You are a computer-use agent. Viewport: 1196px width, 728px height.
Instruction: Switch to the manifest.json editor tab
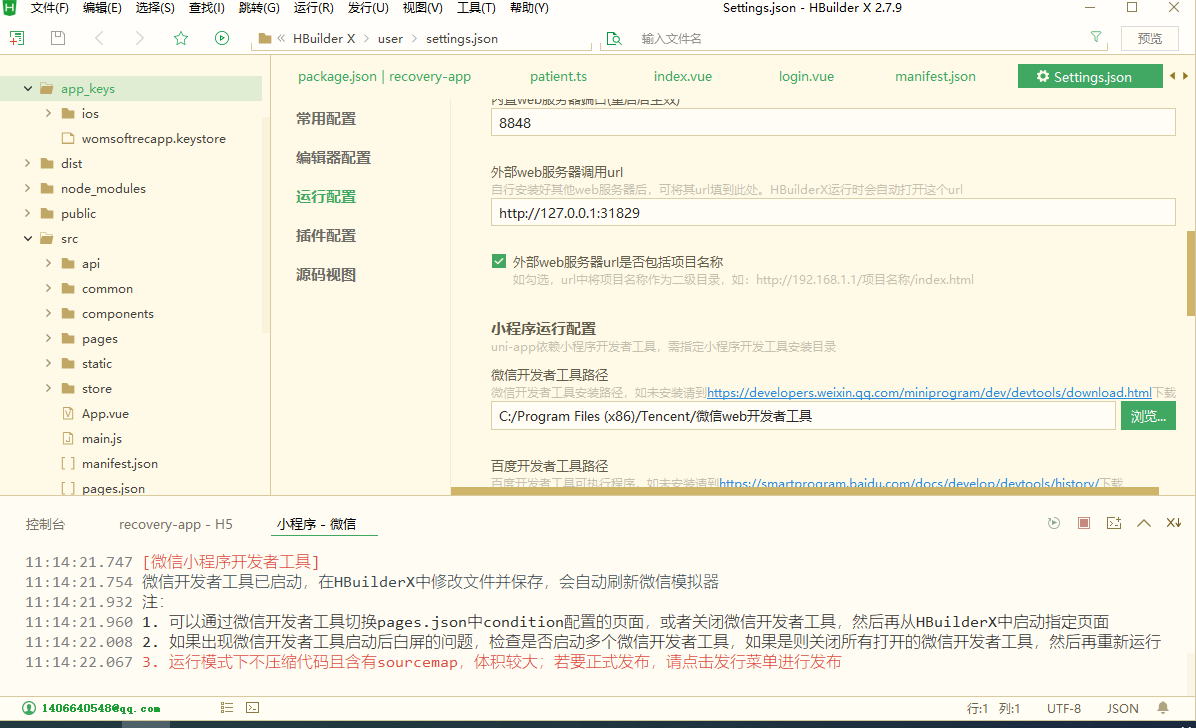[935, 76]
